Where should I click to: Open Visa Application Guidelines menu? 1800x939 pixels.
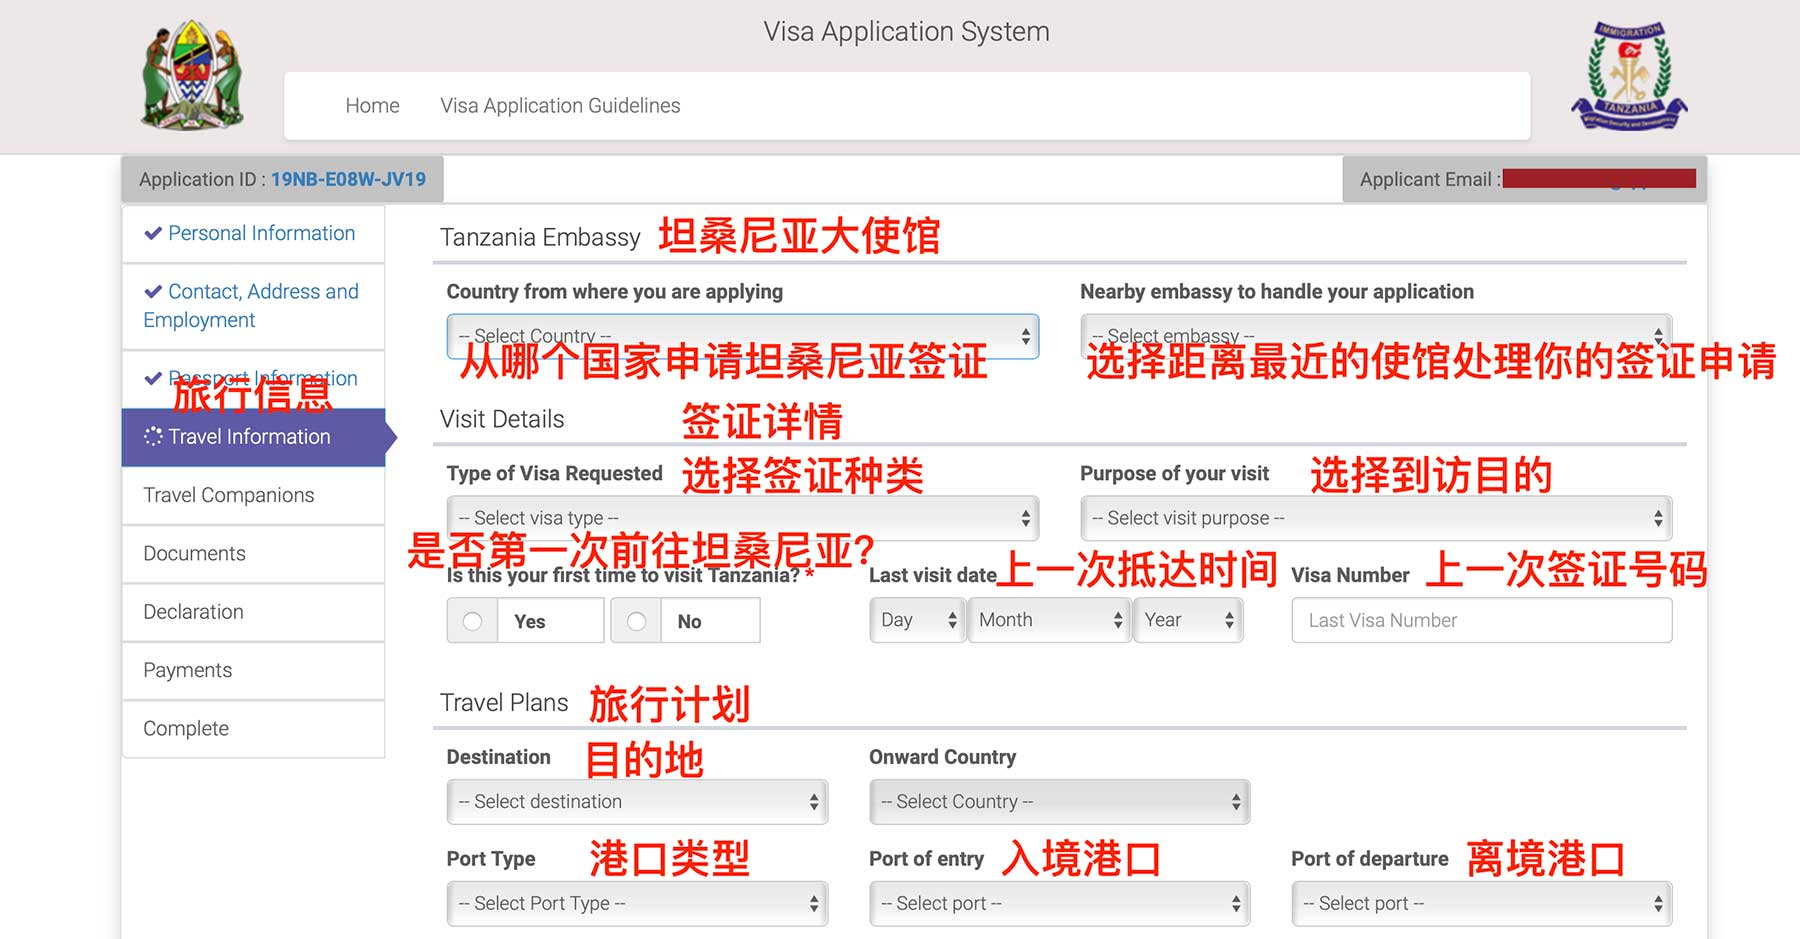tap(560, 106)
